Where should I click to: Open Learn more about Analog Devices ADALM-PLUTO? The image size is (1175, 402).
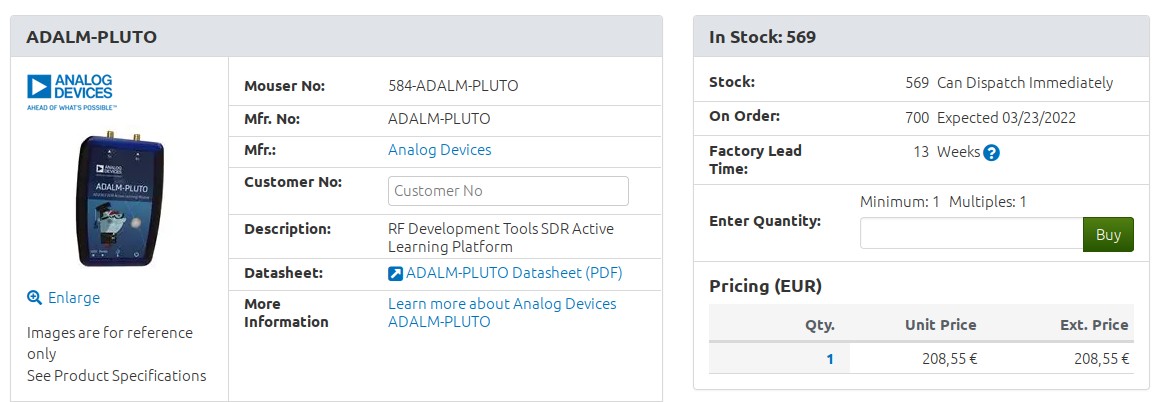pyautogui.click(x=502, y=313)
